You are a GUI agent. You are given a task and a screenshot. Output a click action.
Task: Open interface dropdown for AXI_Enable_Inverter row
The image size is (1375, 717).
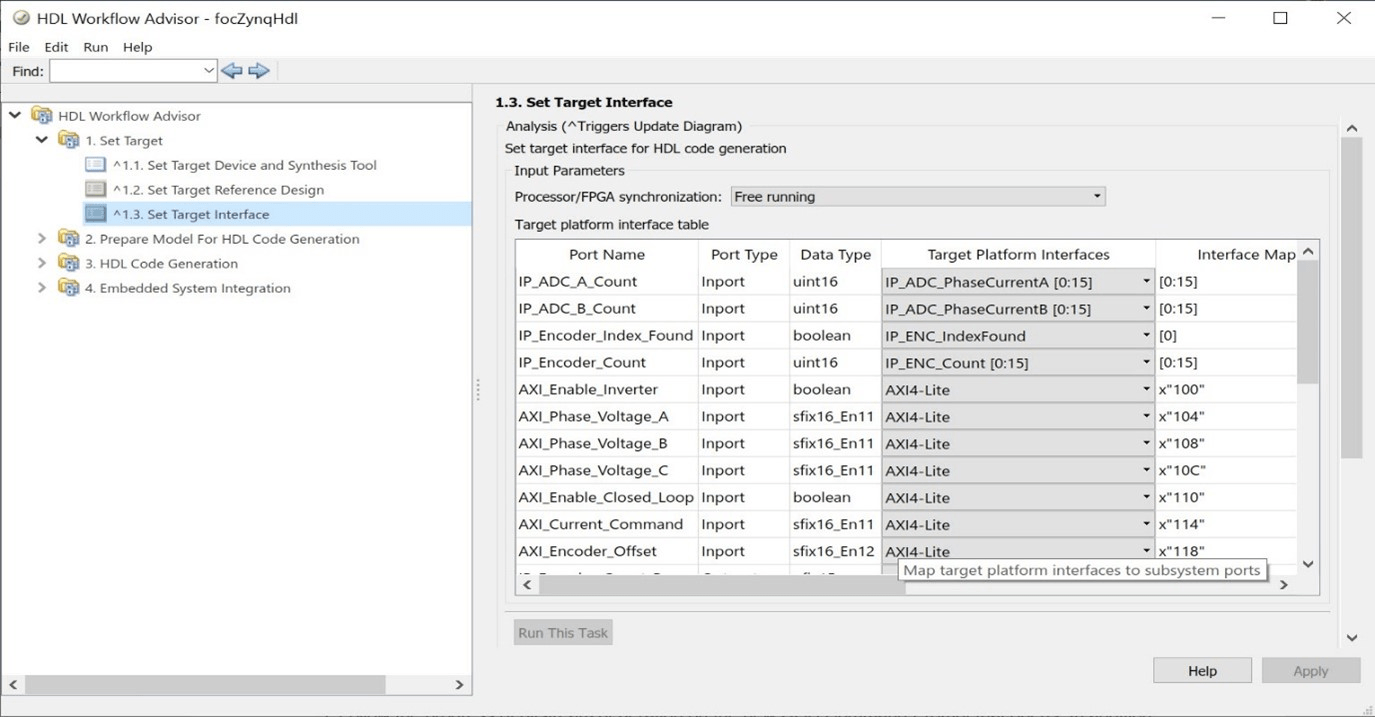pyautogui.click(x=1146, y=389)
